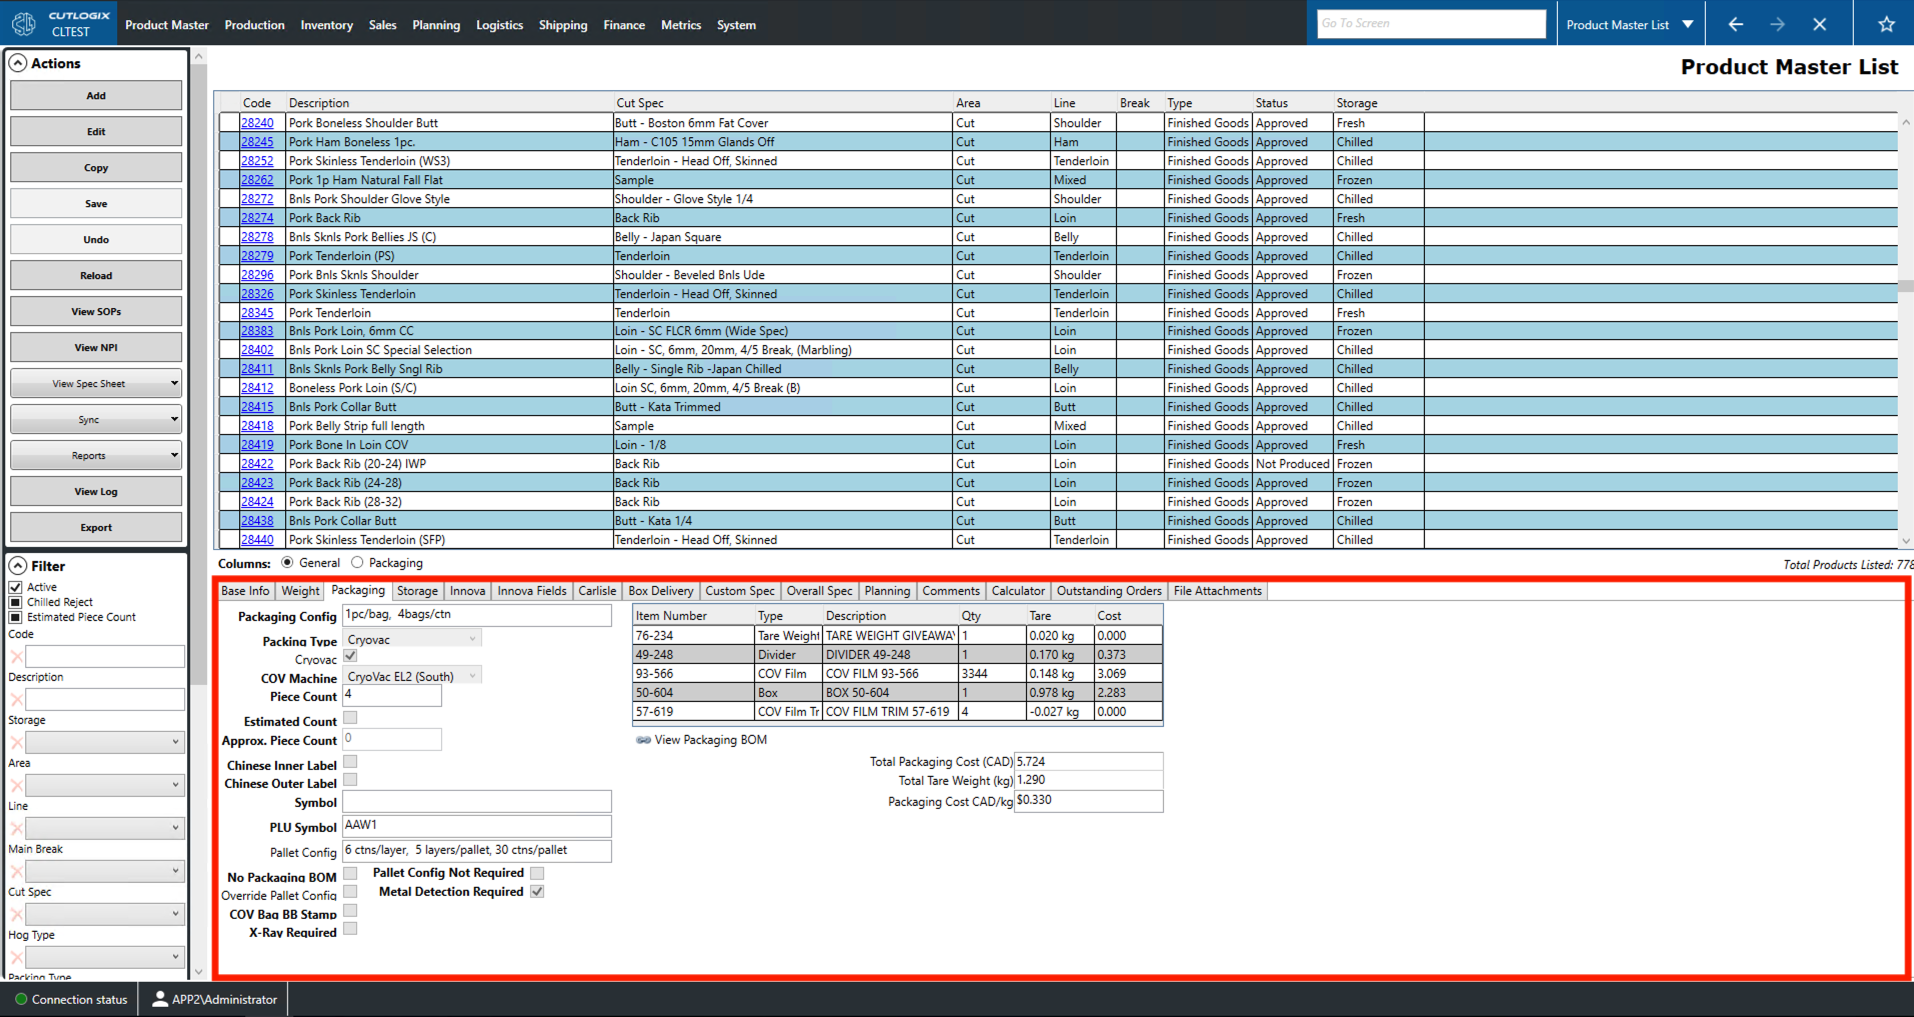This screenshot has height=1017, width=1914.
Task: Clear the Description filter using its red X icon
Action: click(x=15, y=698)
